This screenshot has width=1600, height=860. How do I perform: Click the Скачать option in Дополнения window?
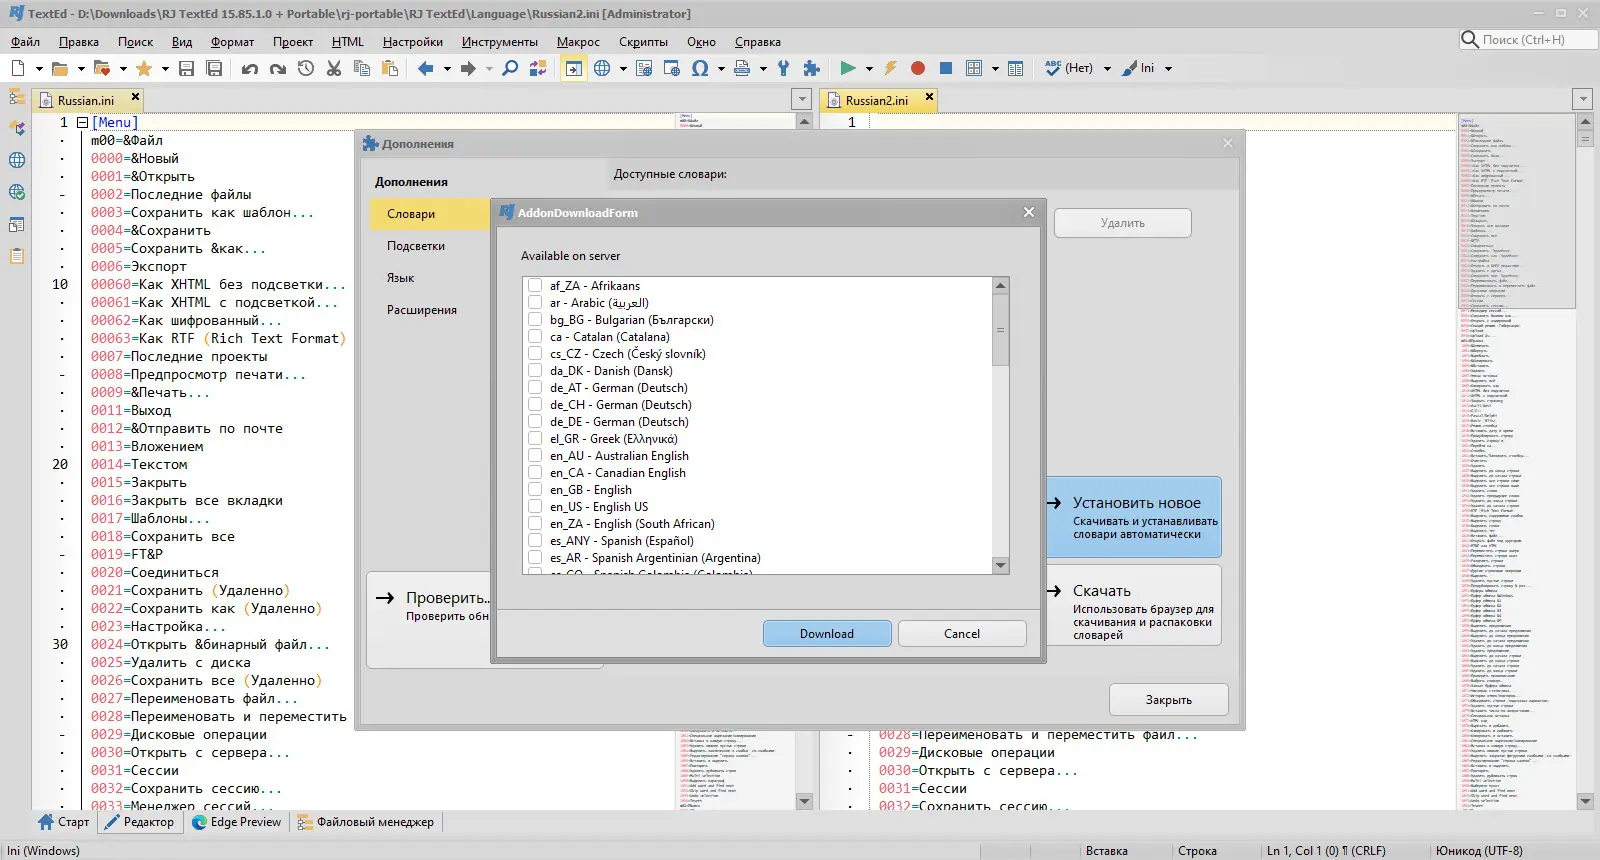point(1134,606)
